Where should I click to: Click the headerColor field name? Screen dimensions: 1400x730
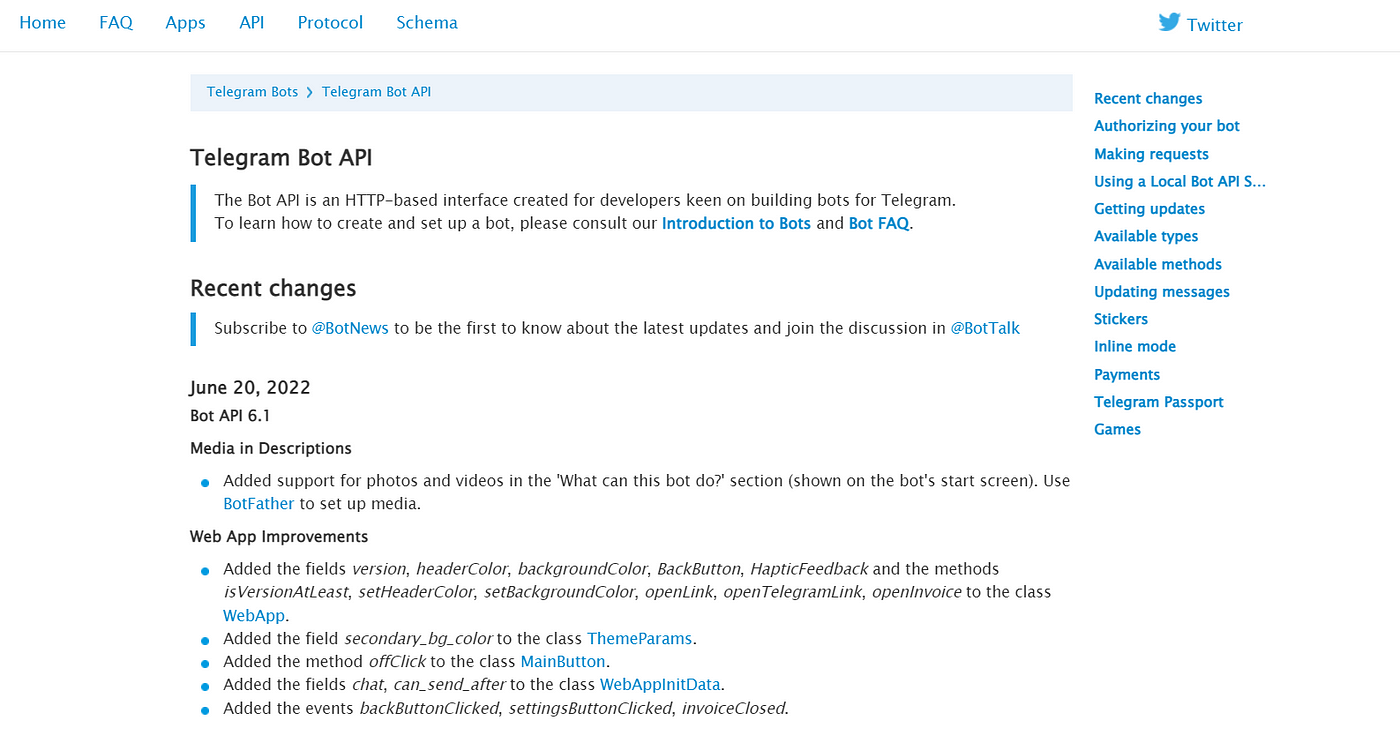(x=463, y=569)
